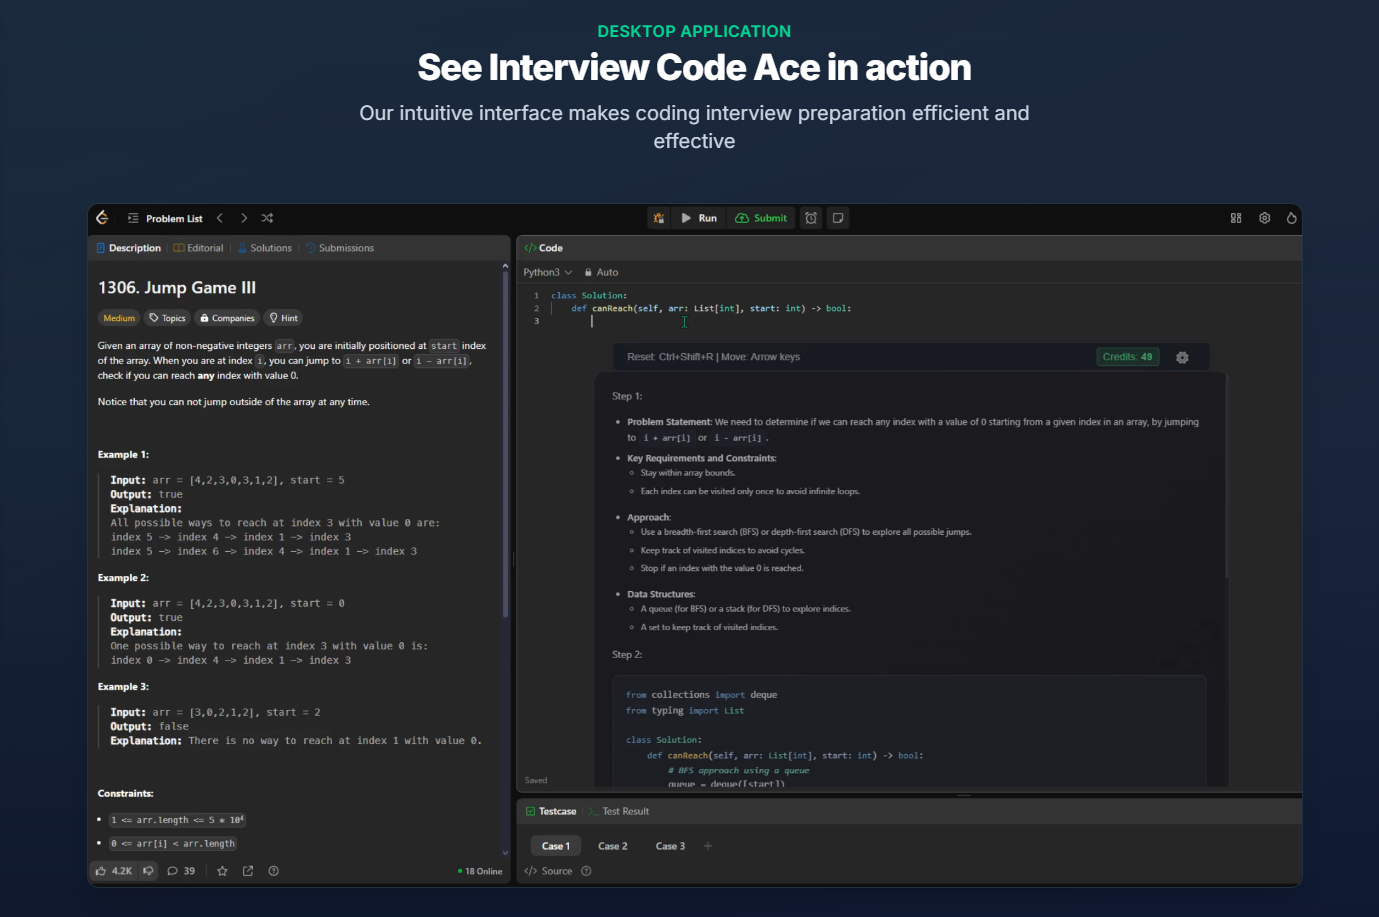Open the notes sticky icon
1379x917 pixels.
(838, 218)
